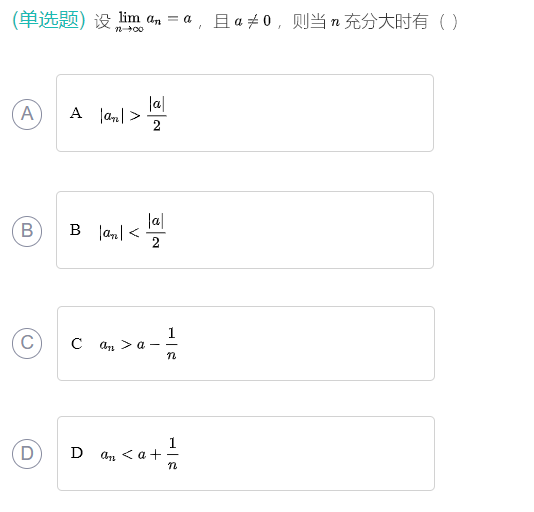This screenshot has width=534, height=512.
Task: Click the 1/n fraction in option C
Action: pyautogui.click(x=171, y=343)
